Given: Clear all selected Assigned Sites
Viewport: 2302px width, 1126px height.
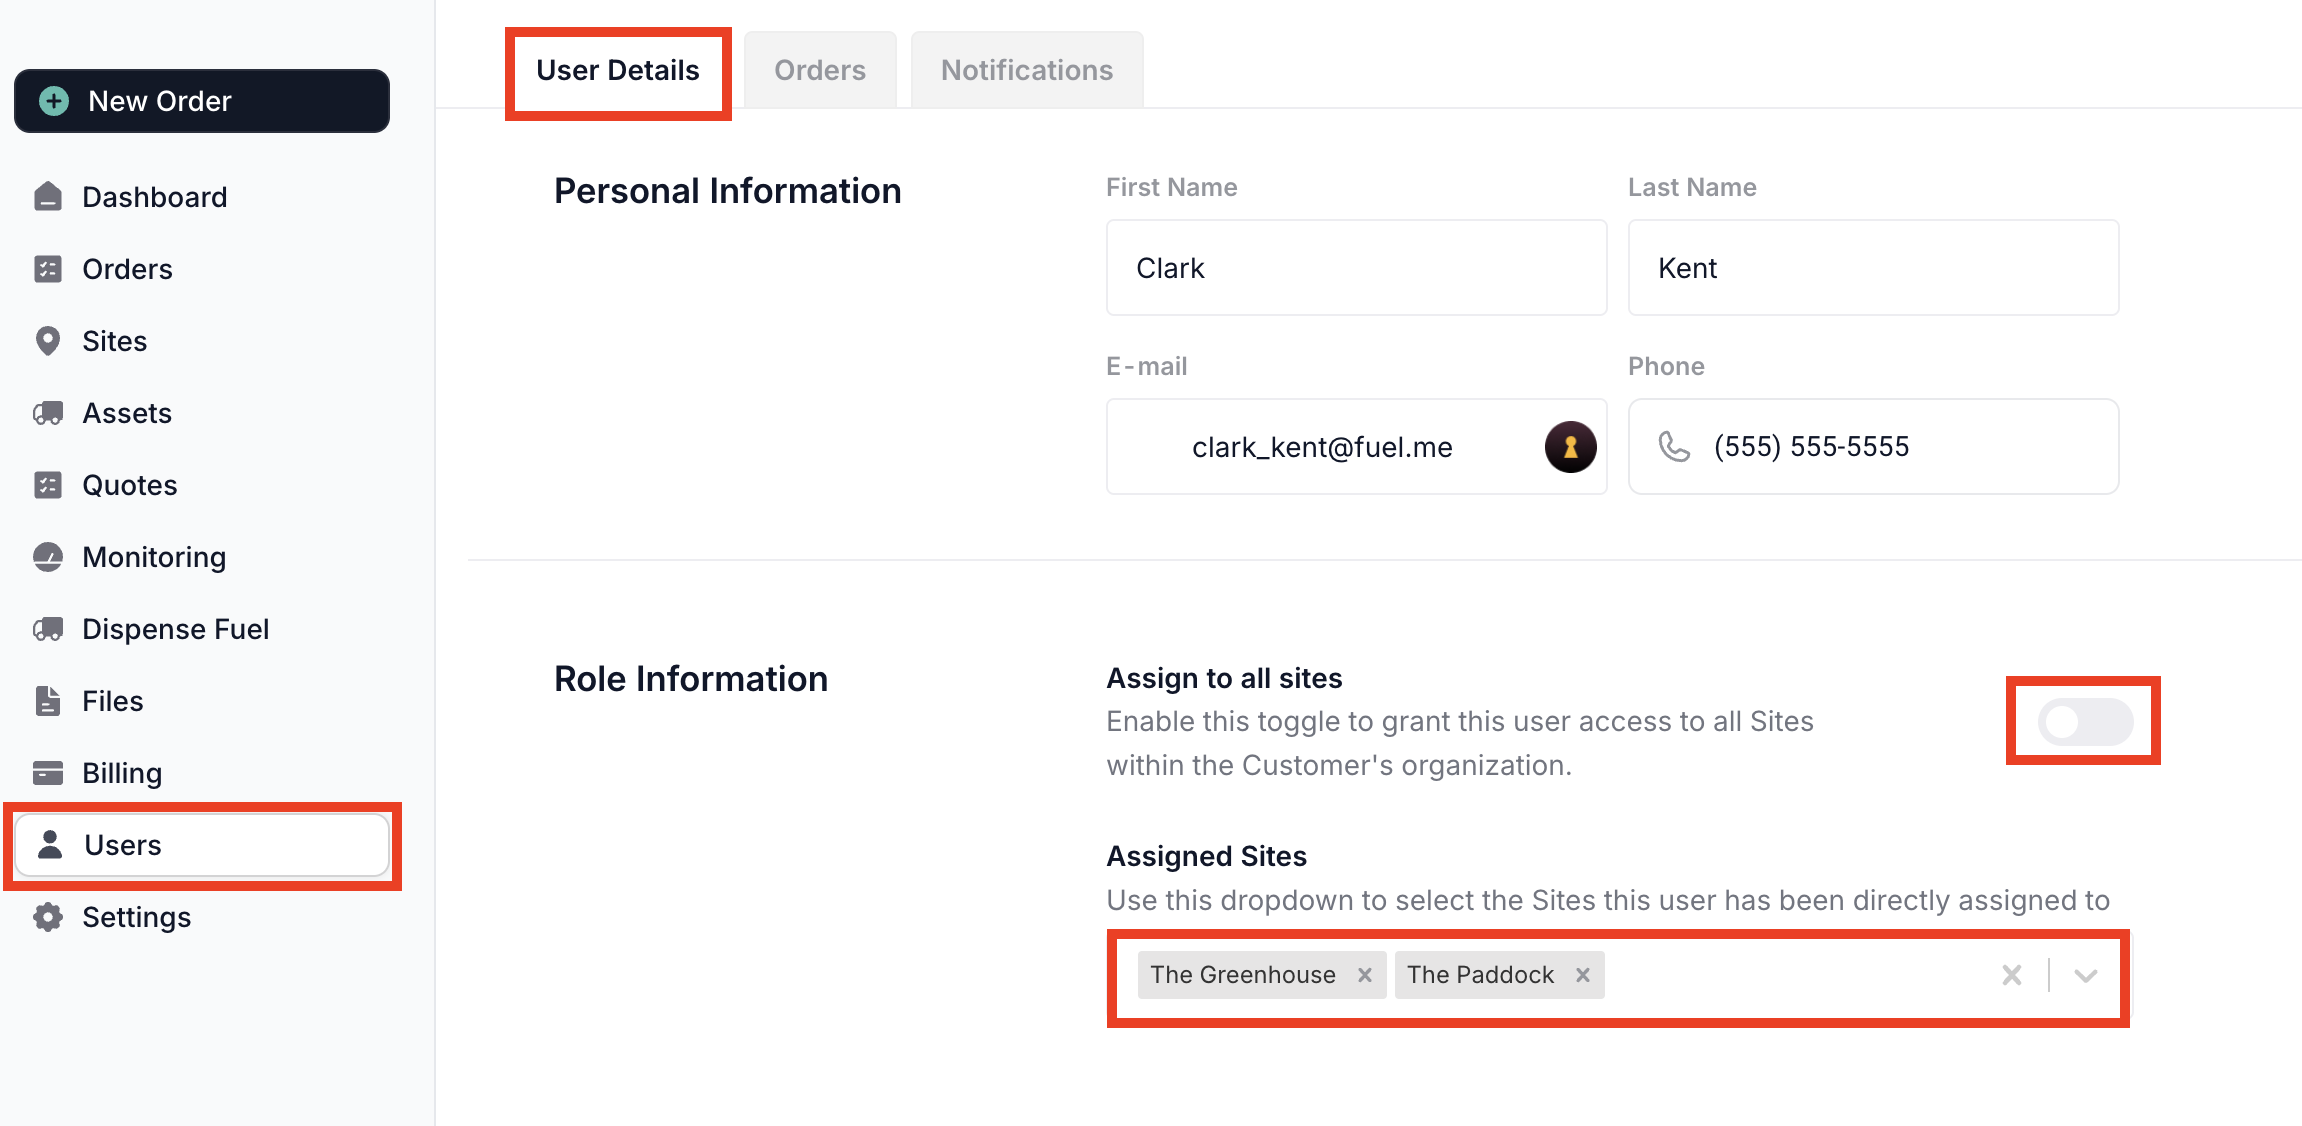Looking at the screenshot, I should (2012, 975).
